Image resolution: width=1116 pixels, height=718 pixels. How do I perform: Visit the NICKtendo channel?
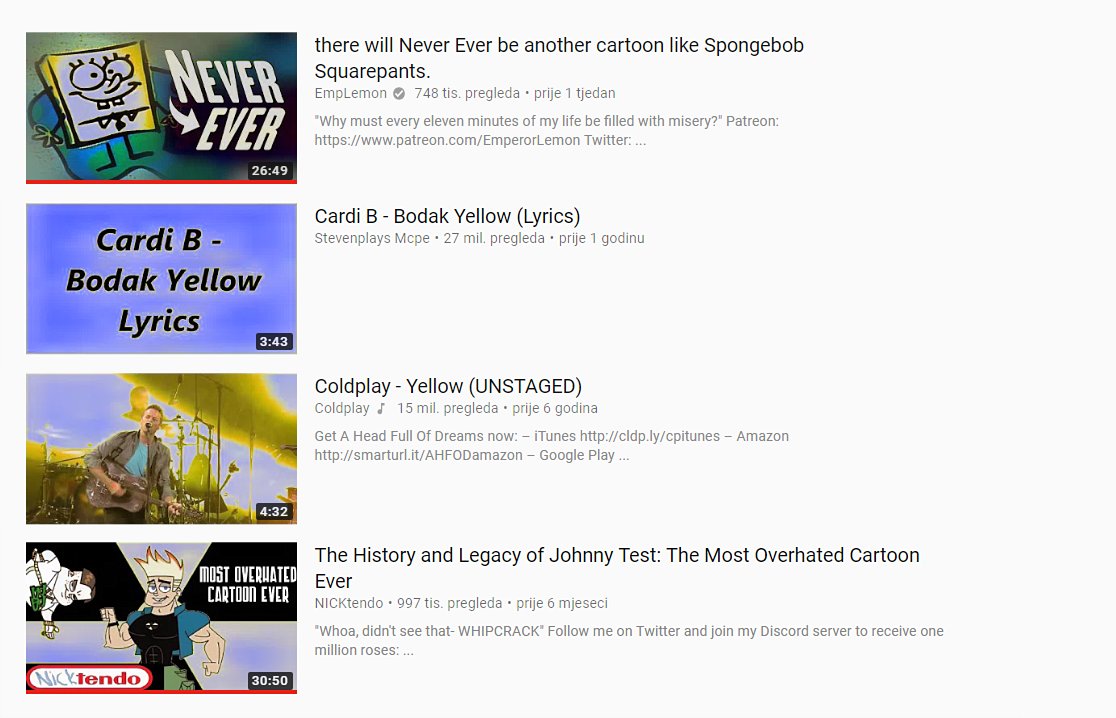(x=349, y=603)
